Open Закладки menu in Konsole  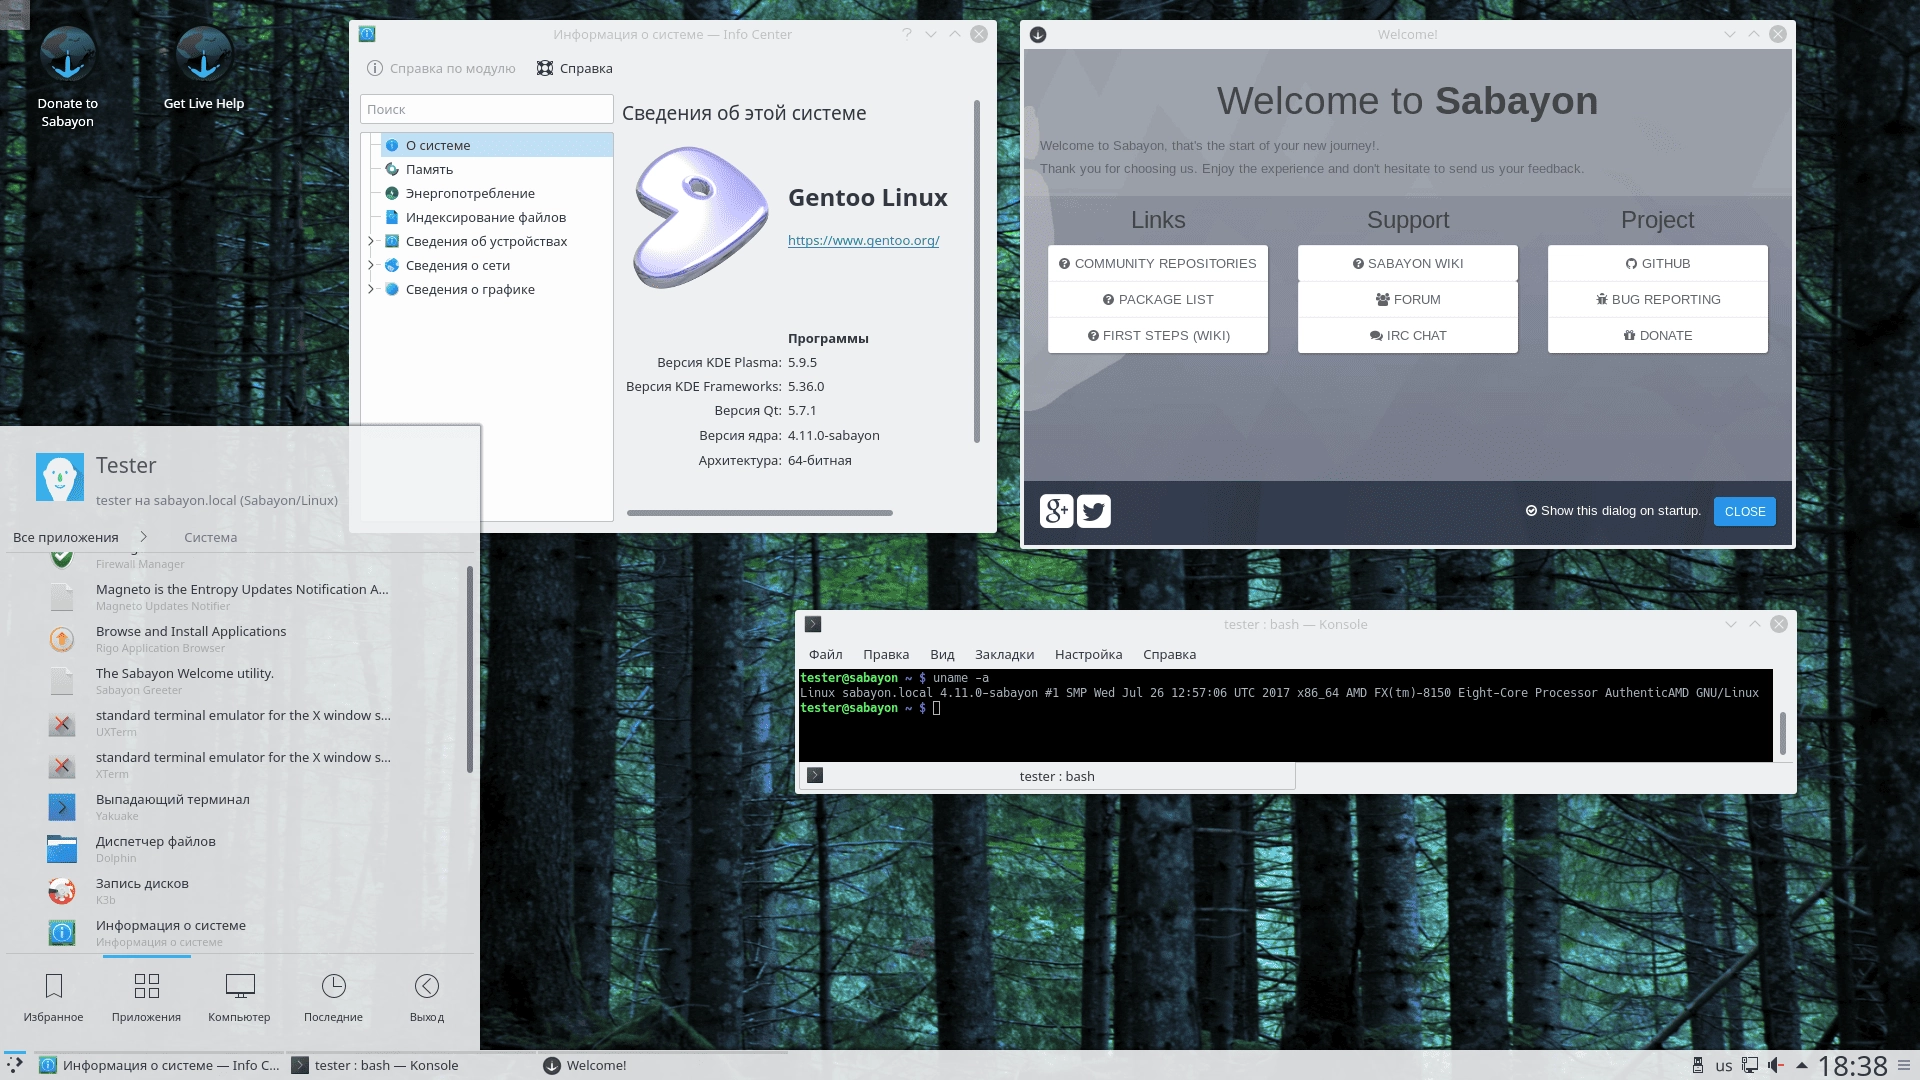(x=1004, y=654)
